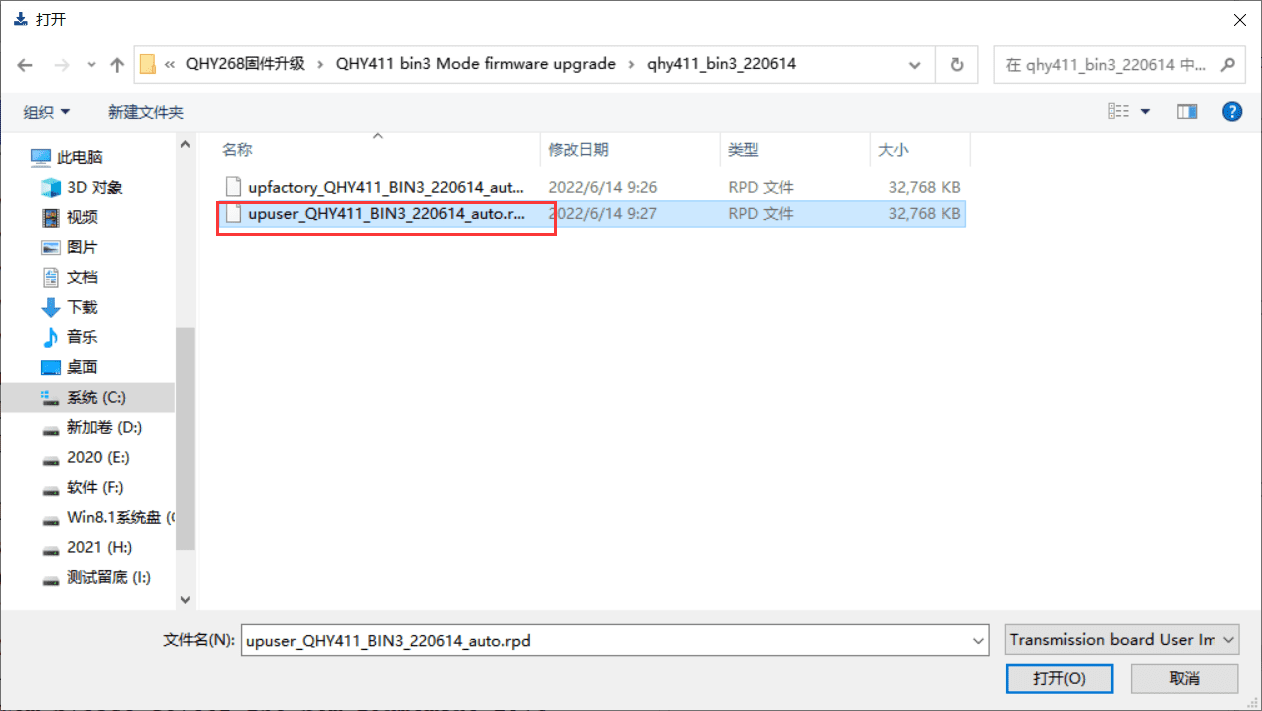
Task: Click the 取消 button
Action: (x=1184, y=678)
